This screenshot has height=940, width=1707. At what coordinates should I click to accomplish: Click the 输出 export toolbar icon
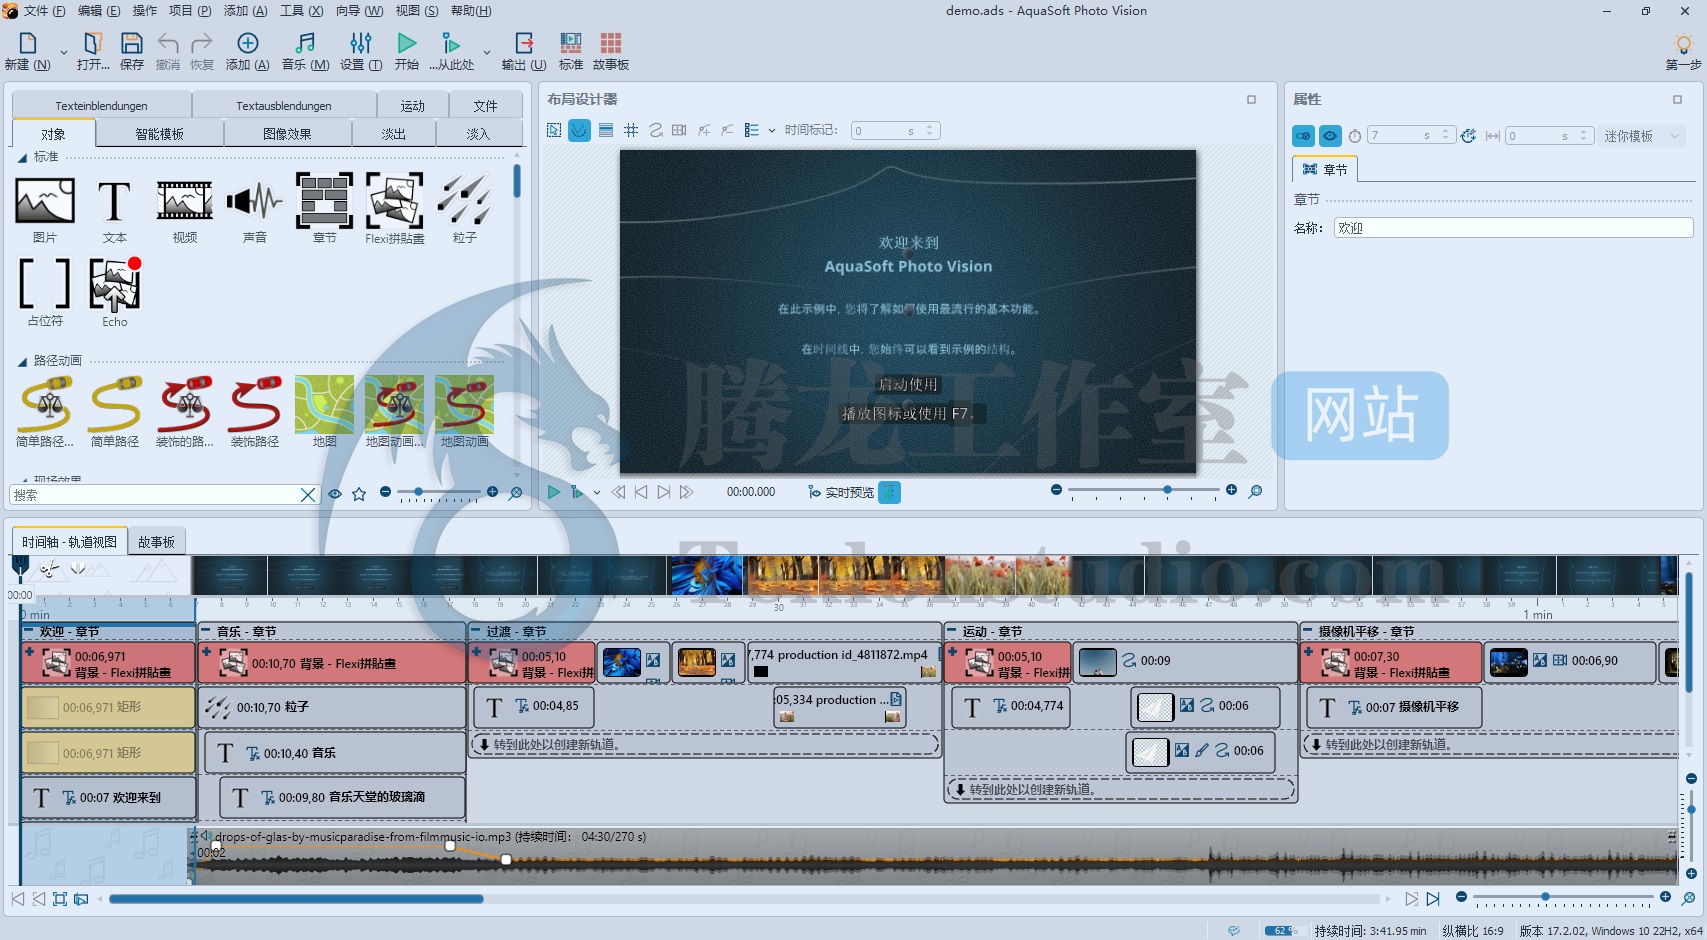click(x=524, y=51)
